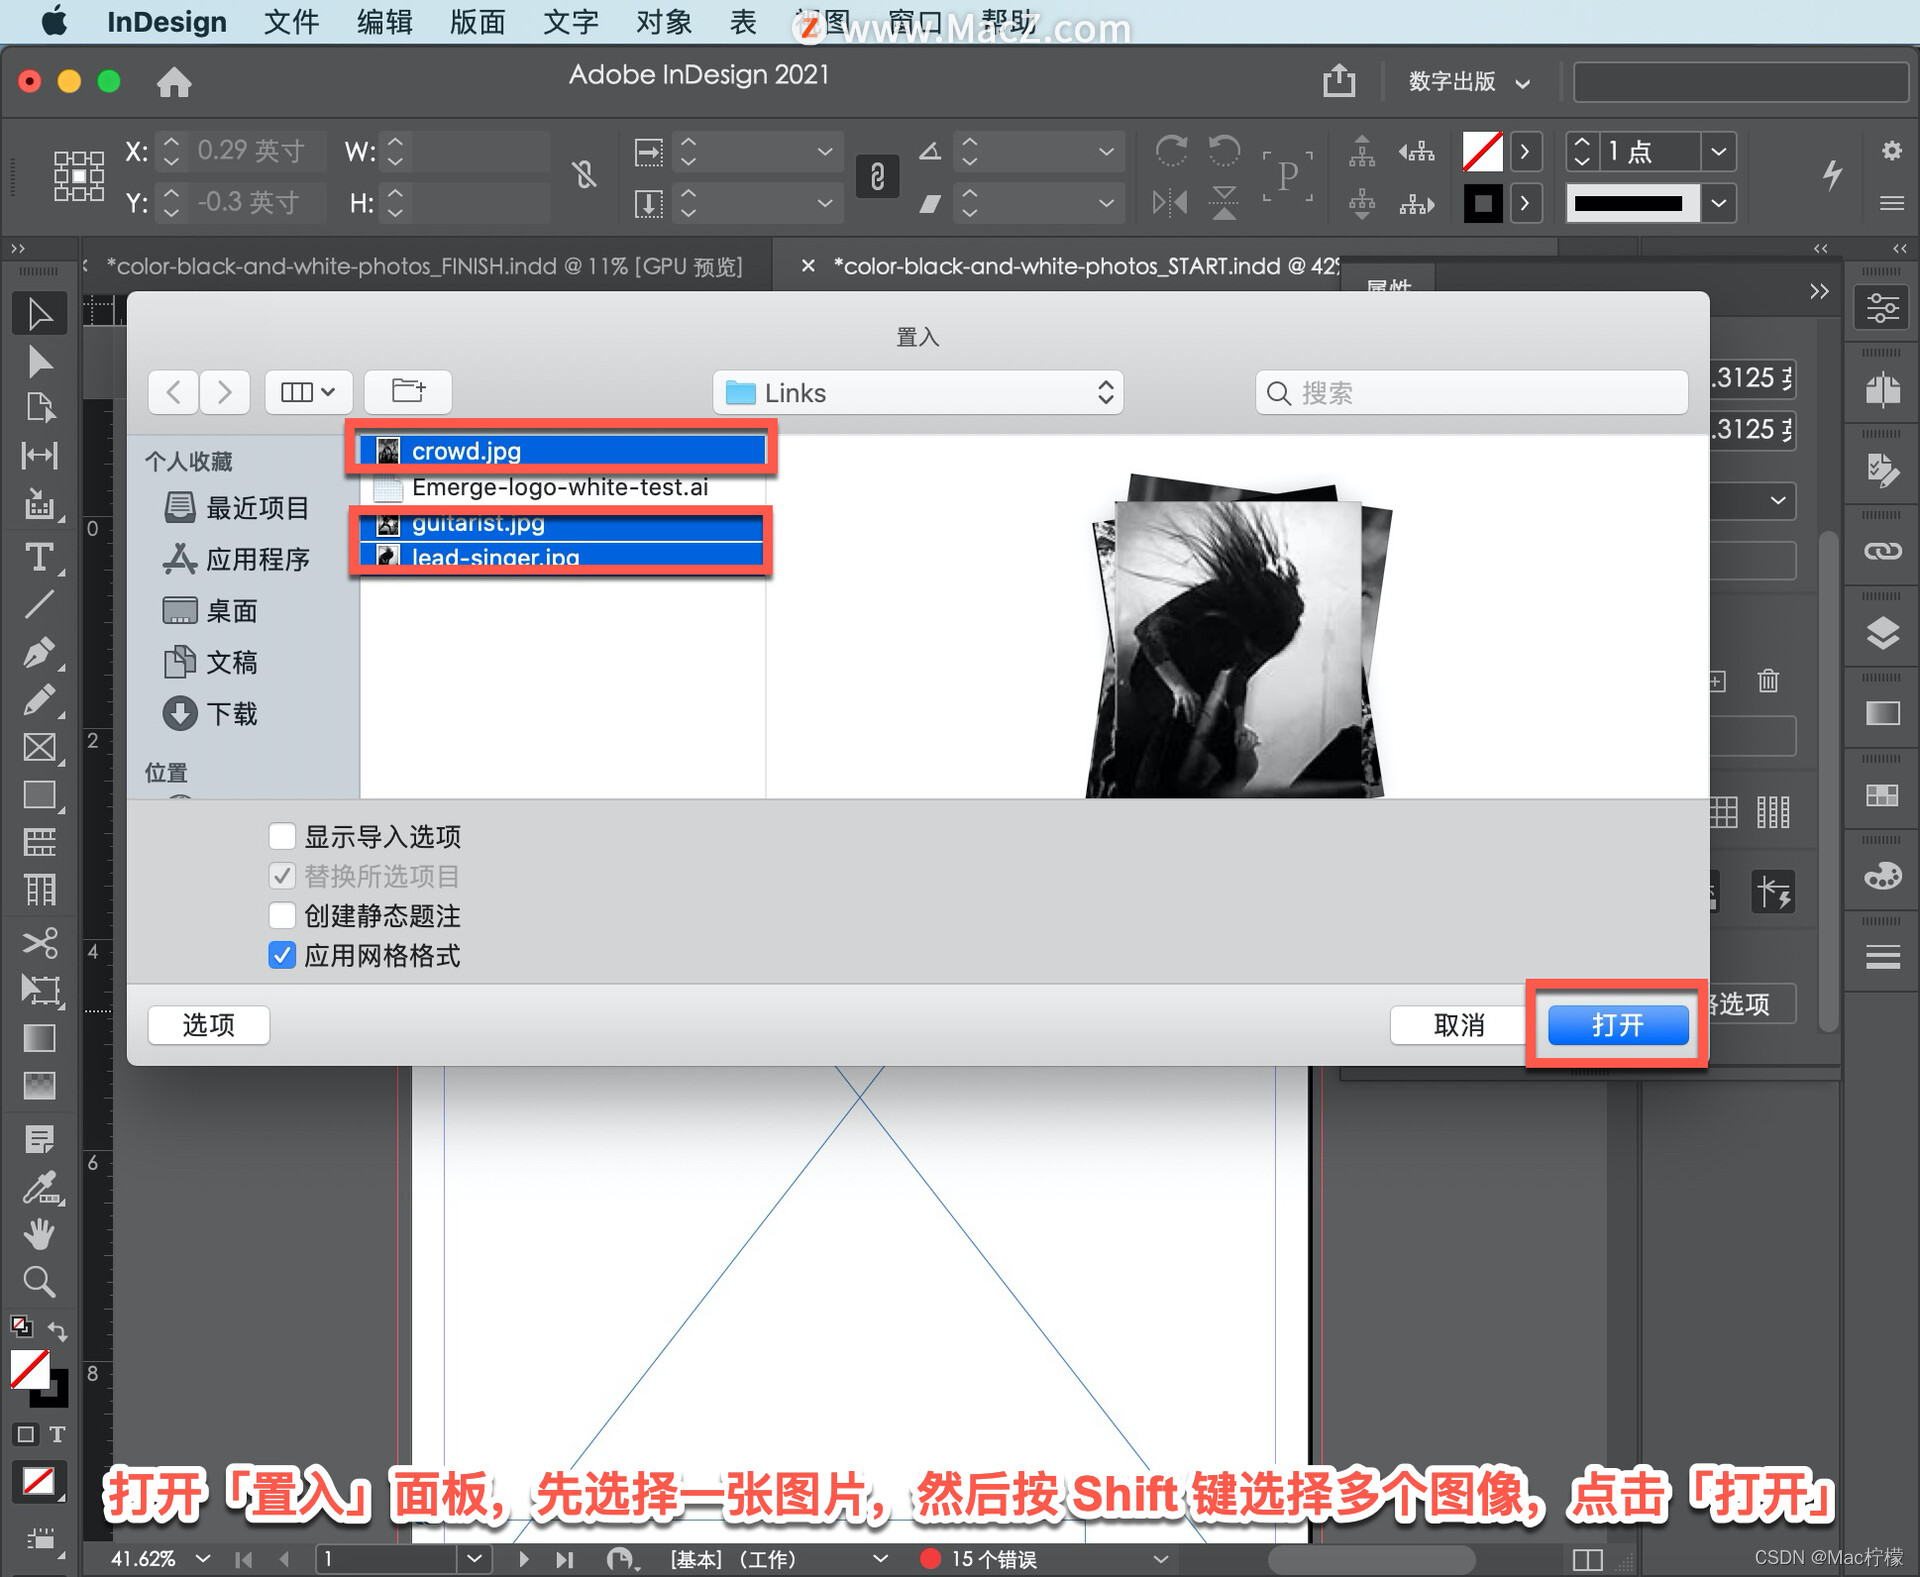Open the Links panel icon
The width and height of the screenshot is (1920, 1577).
coord(1882,551)
